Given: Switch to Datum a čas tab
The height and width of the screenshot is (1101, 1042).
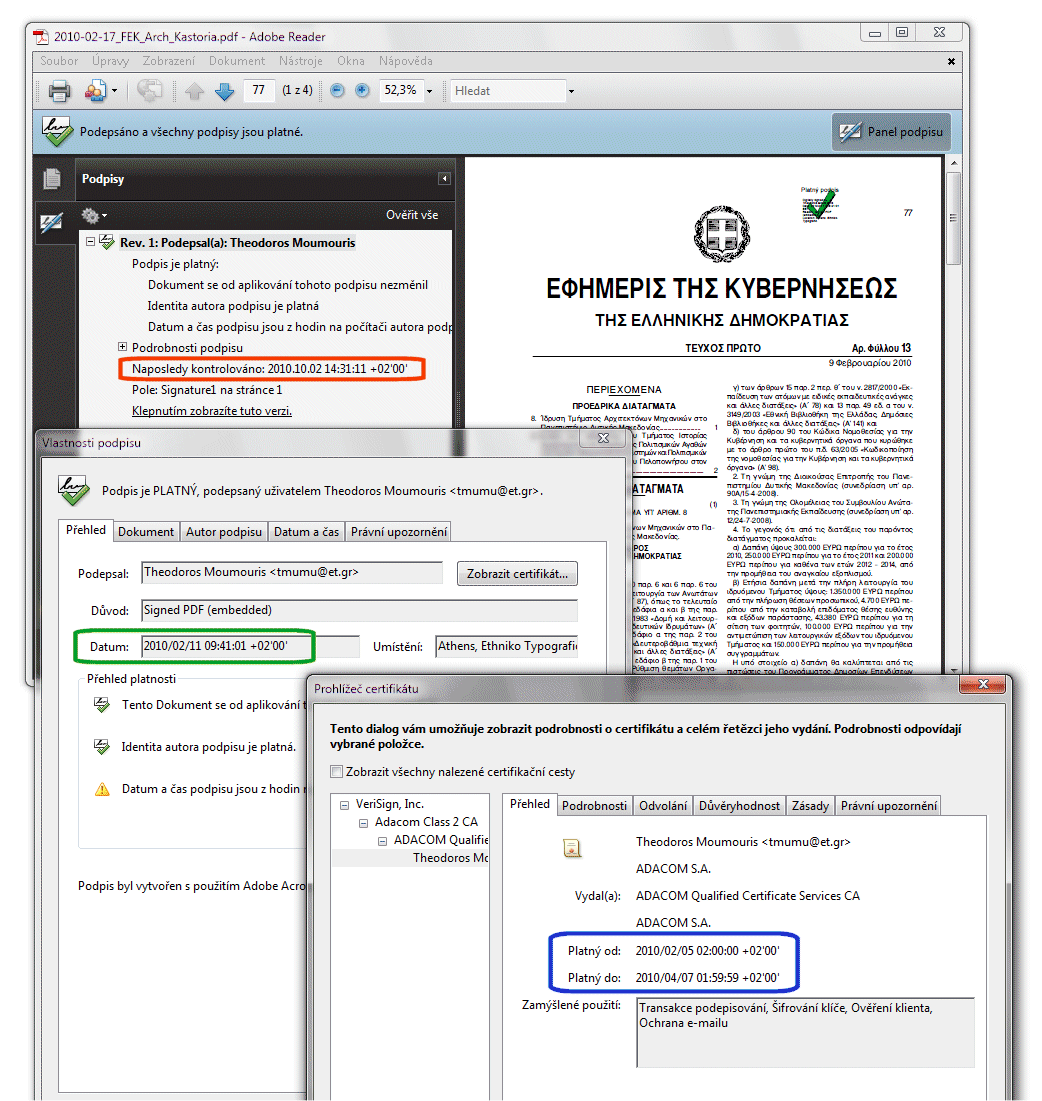Looking at the screenshot, I should coord(306,532).
